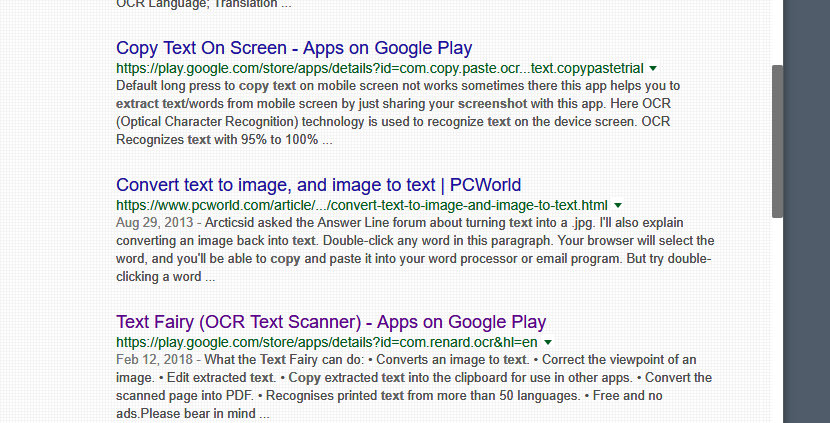Expand dropdown arrow beside pcworld.com URL
This screenshot has height=423, width=830.
pyautogui.click(x=617, y=205)
